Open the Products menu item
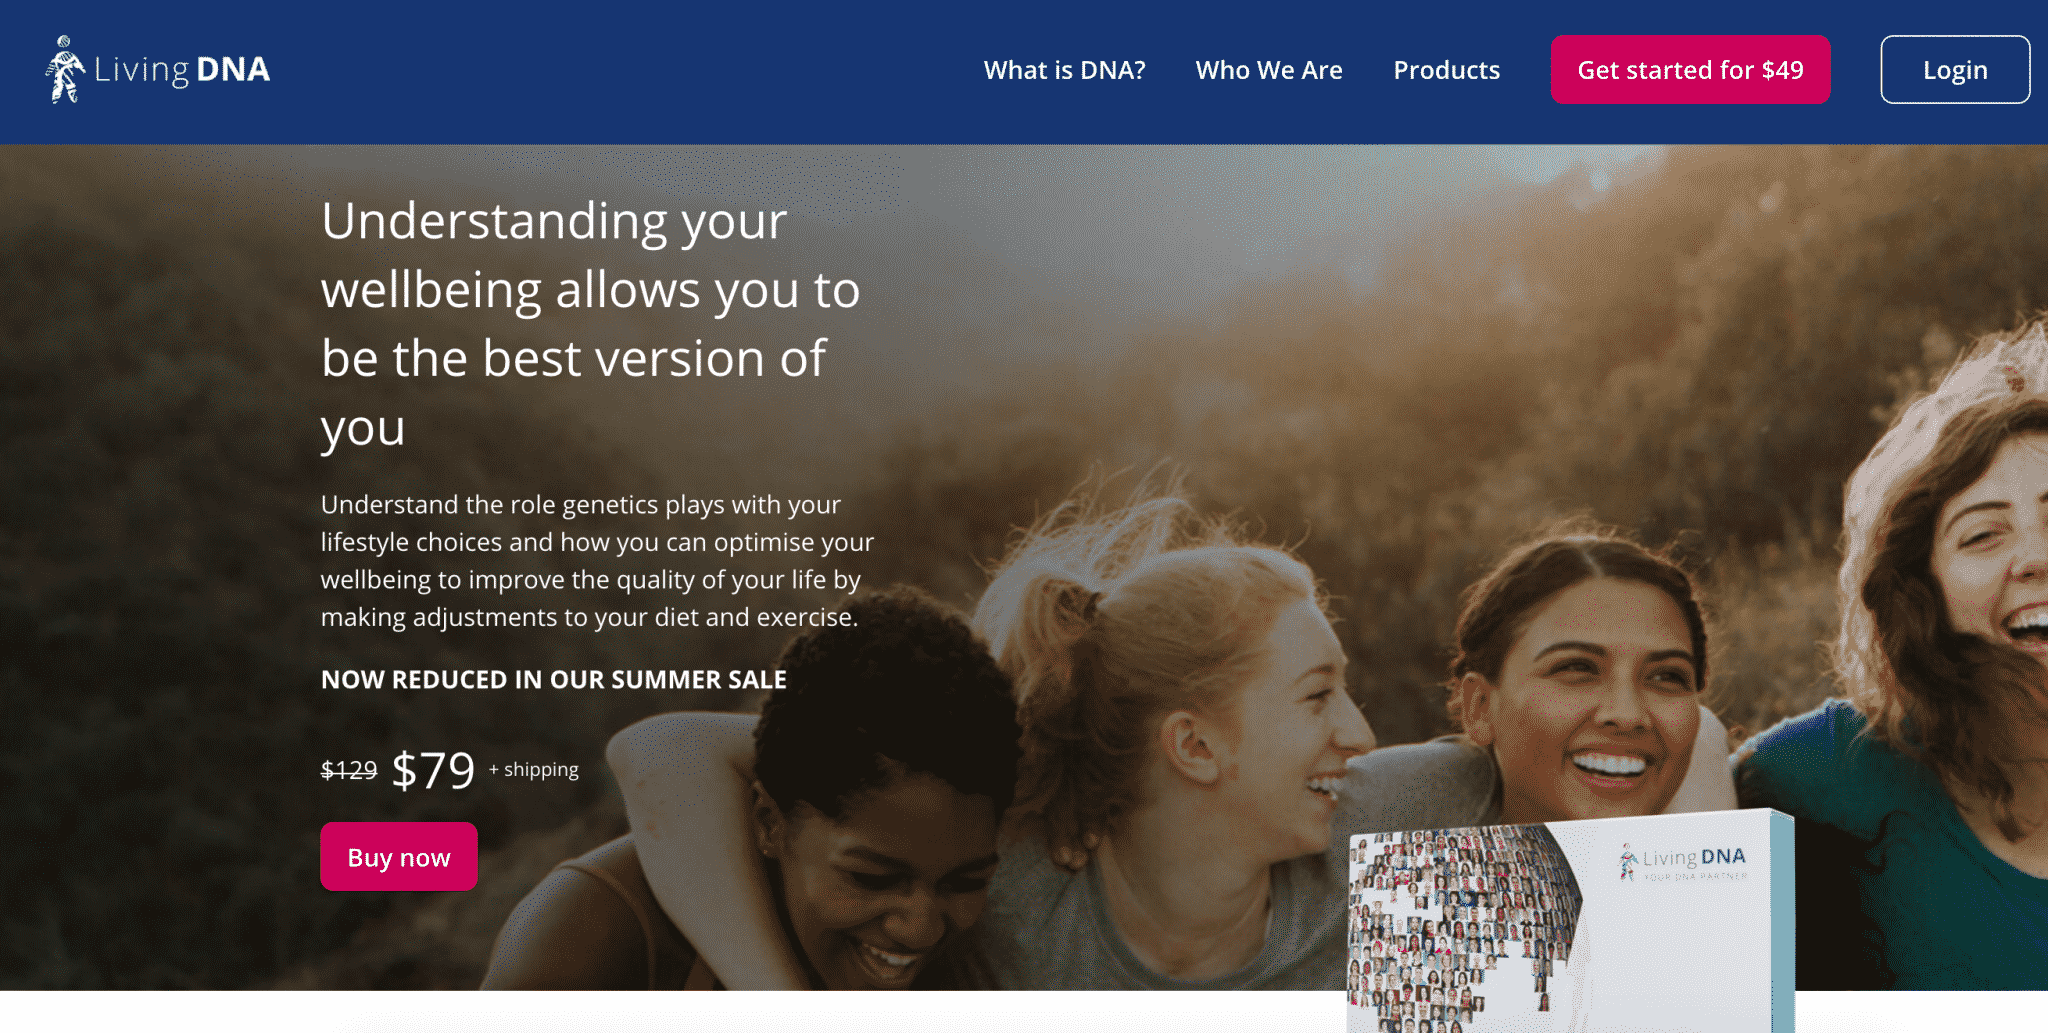The image size is (2048, 1033). (1446, 70)
